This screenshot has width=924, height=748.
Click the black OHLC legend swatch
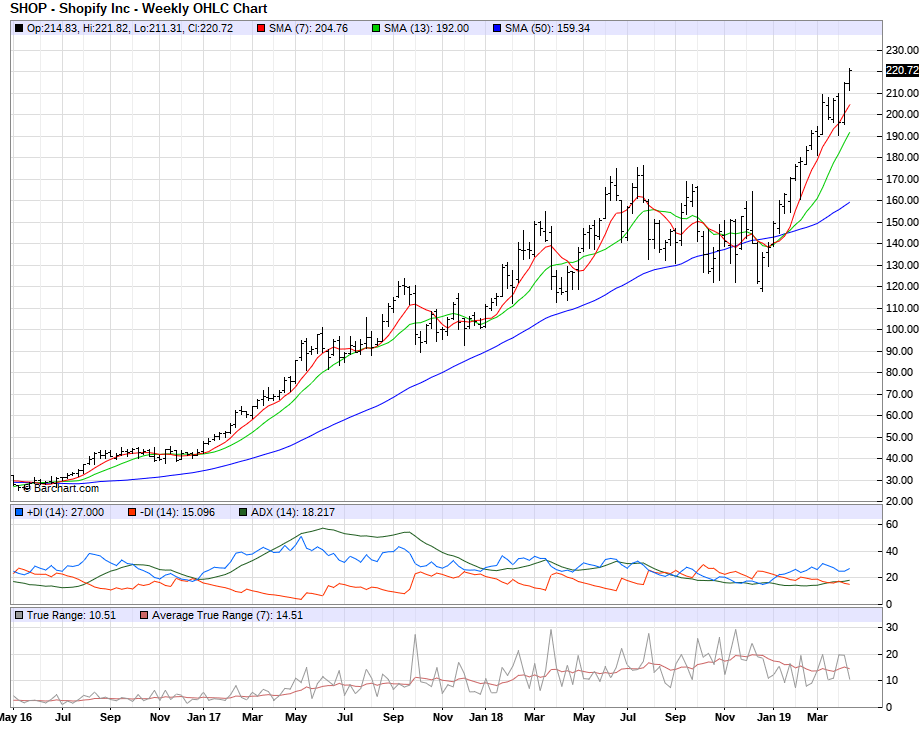tap(19, 28)
